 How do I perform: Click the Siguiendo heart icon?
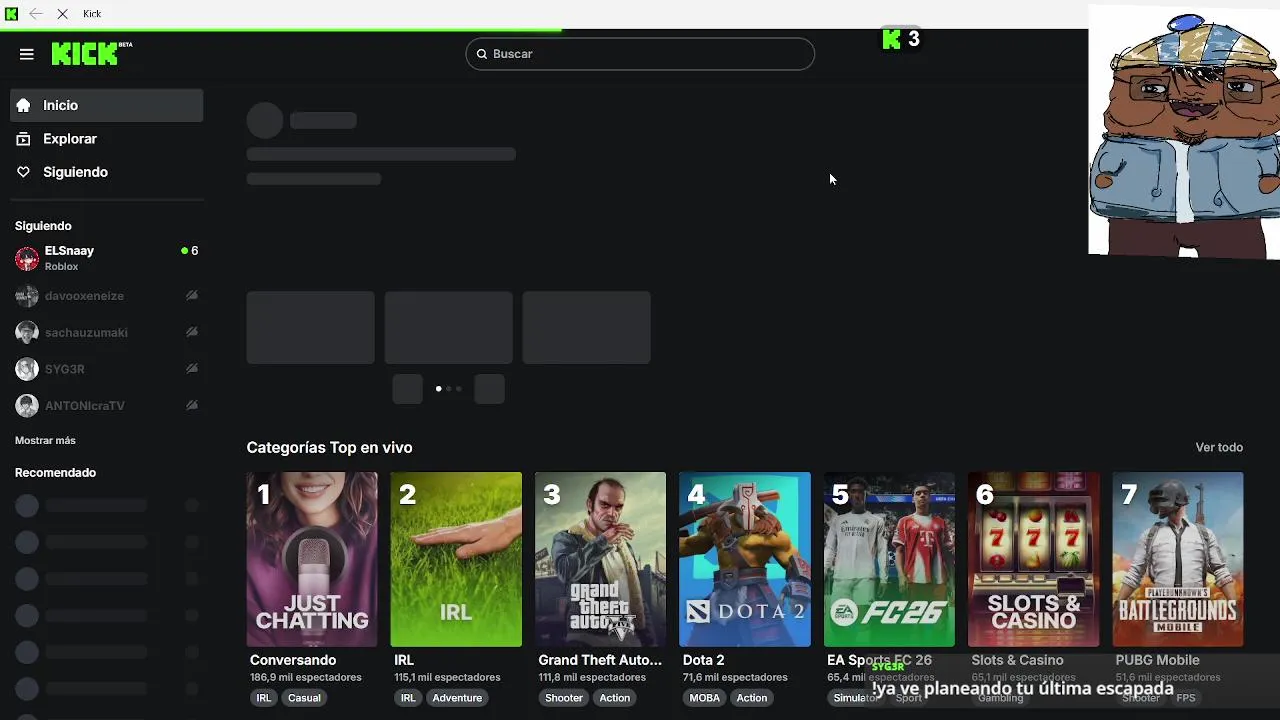pyautogui.click(x=23, y=172)
